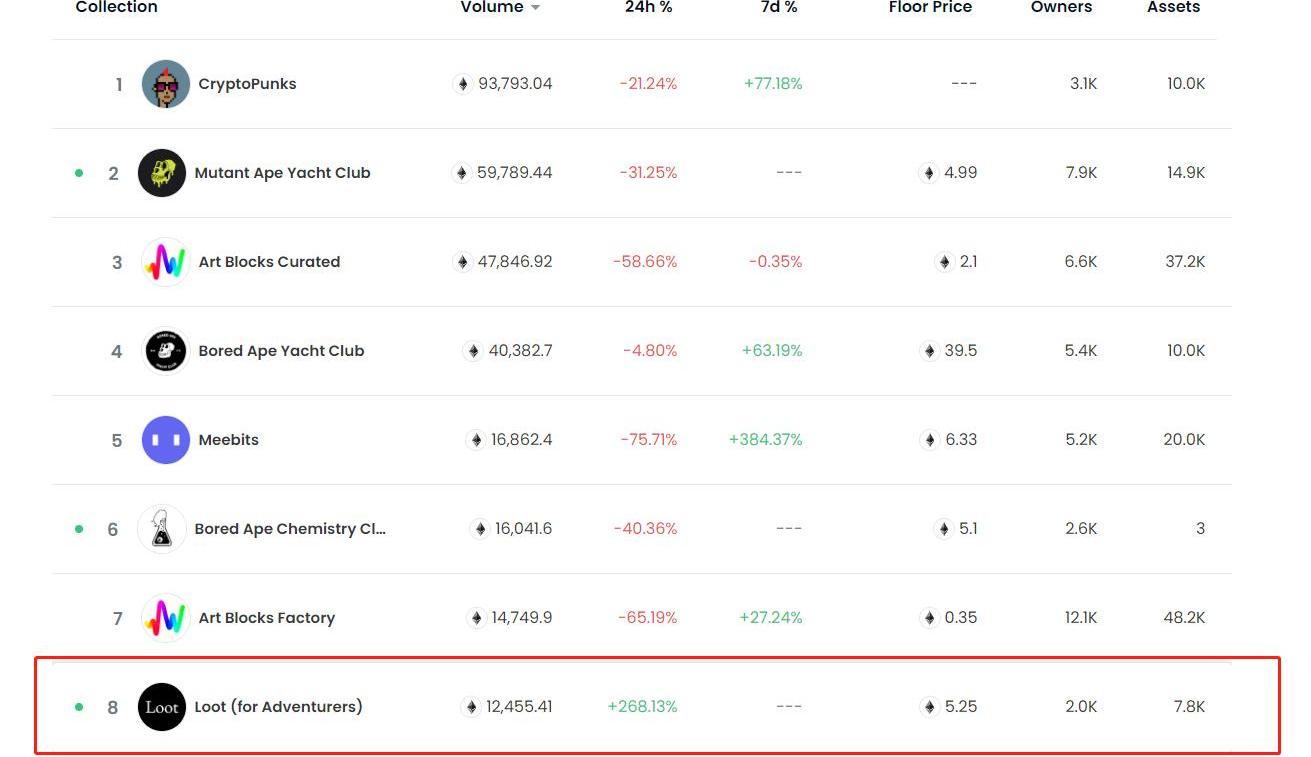Image resolution: width=1311 pixels, height=757 pixels.
Task: Click the 7.8K assets value for Loot
Action: [x=1189, y=707]
